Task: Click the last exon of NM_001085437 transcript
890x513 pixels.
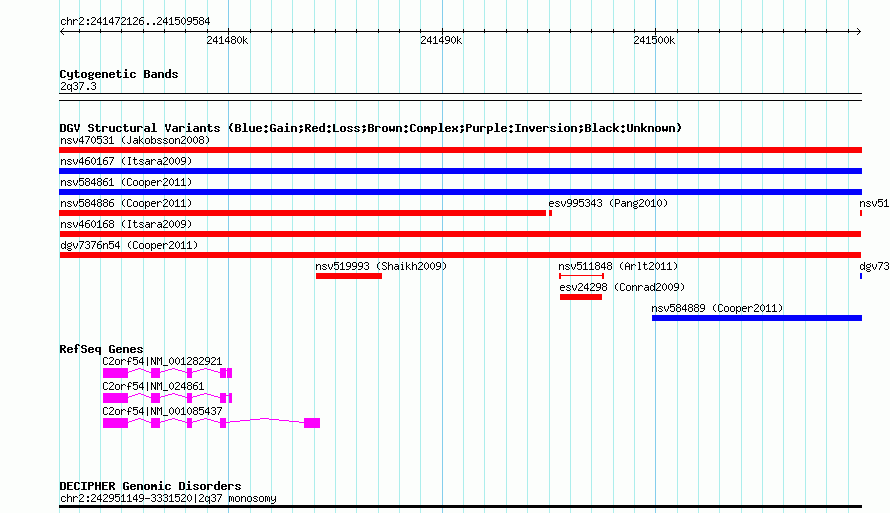Action: tap(312, 423)
